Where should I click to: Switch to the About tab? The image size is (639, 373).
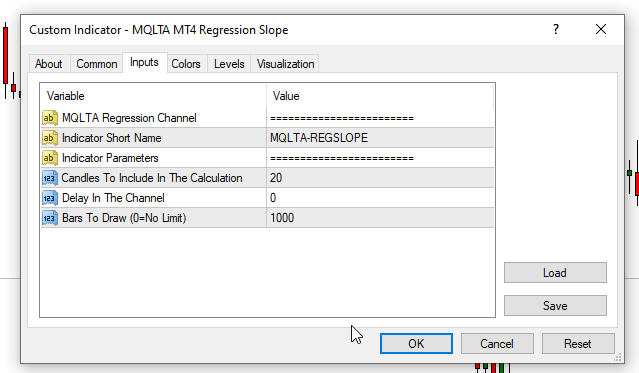pyautogui.click(x=49, y=64)
